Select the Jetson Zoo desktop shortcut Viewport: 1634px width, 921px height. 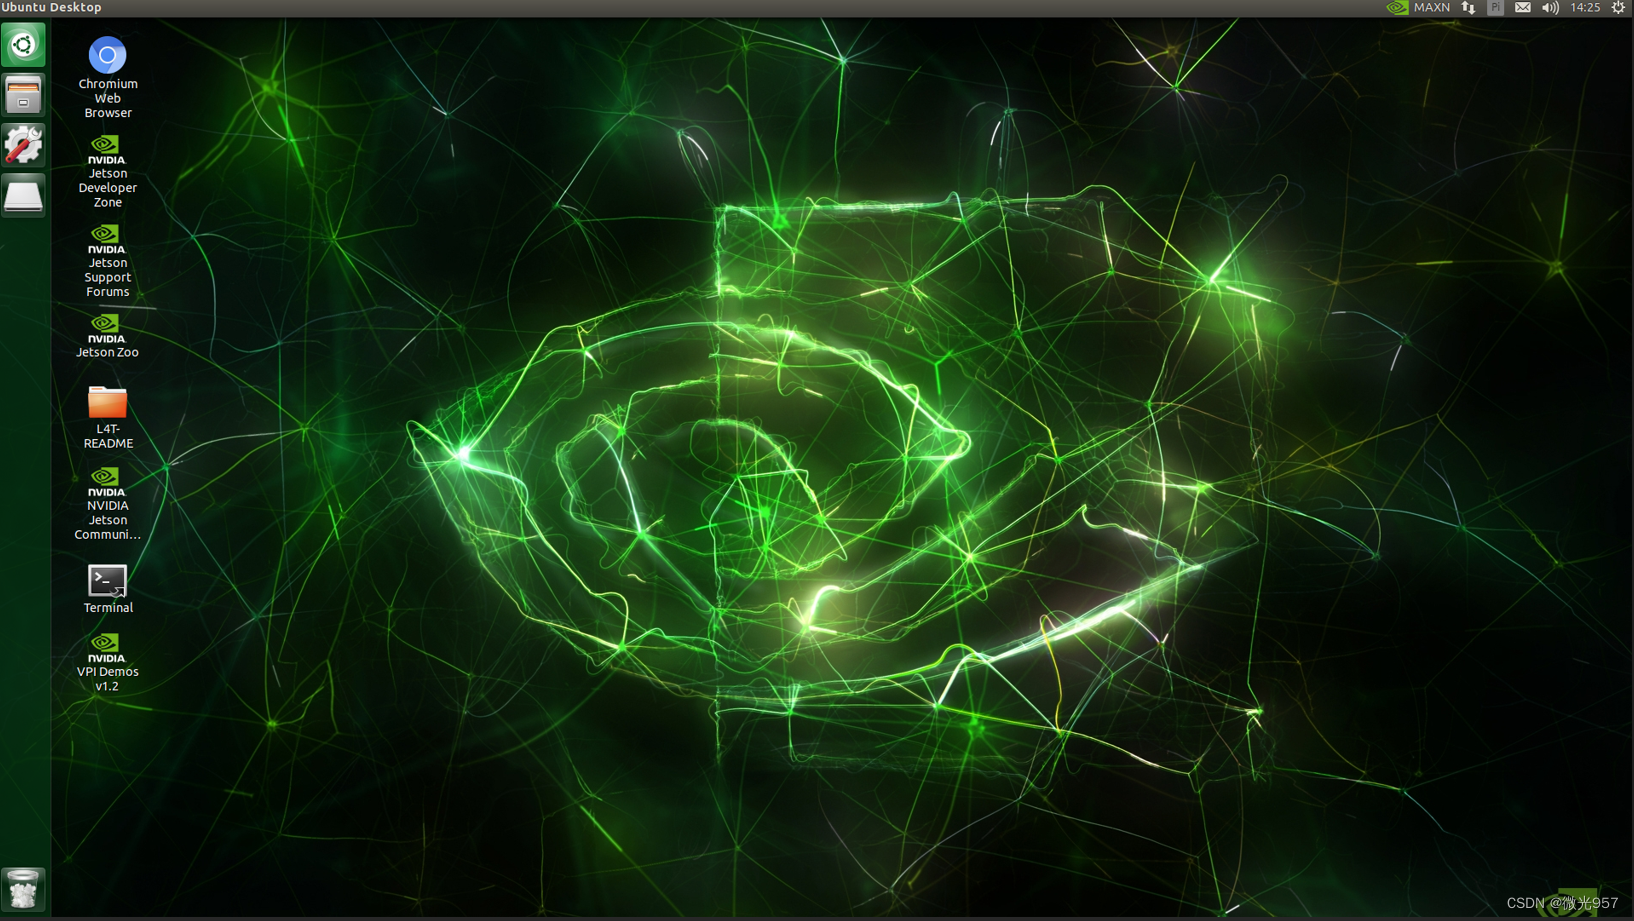pos(107,336)
